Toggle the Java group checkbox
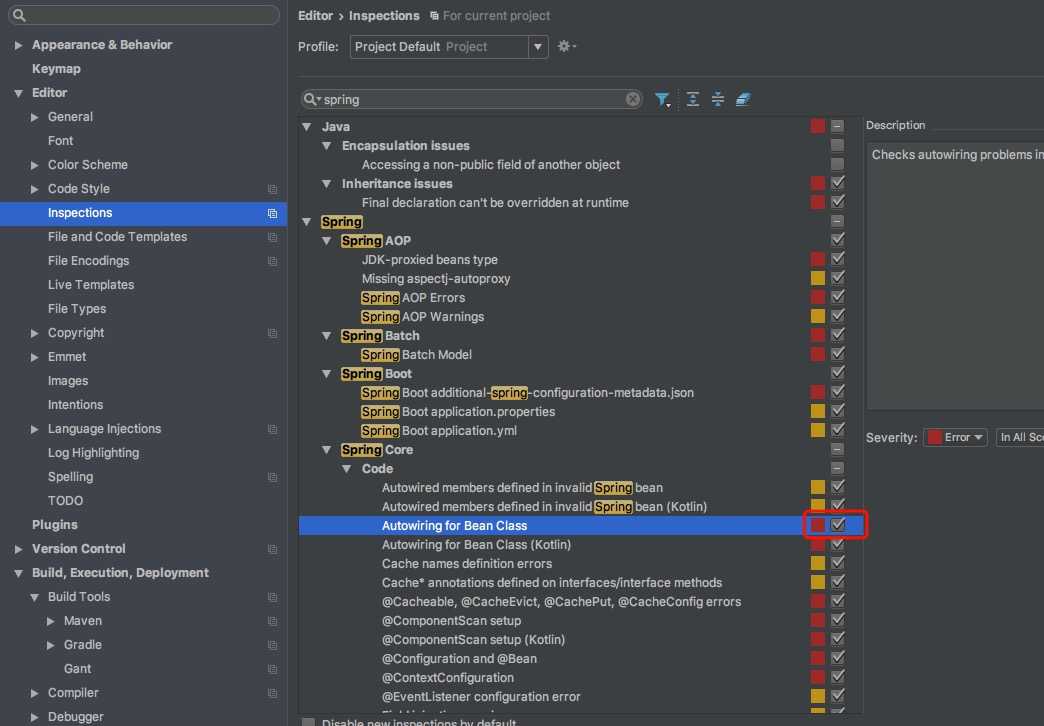This screenshot has height=726, width=1044. click(x=838, y=126)
